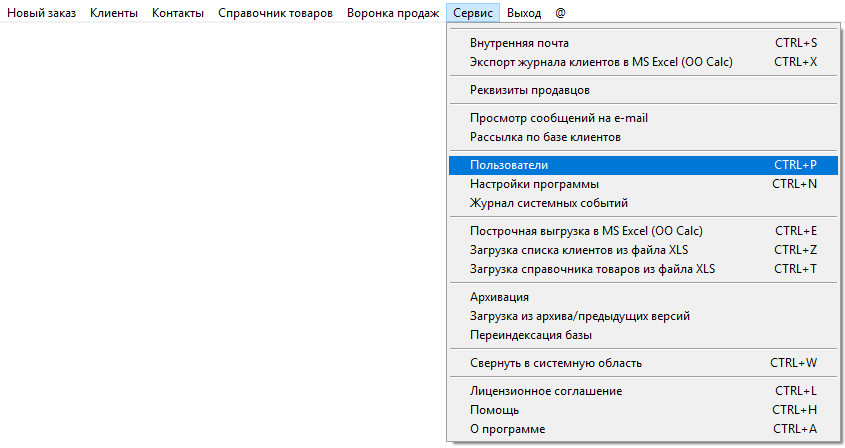This screenshot has width=845, height=448.
Task: Choose Свернуть в системную область
Action: 555,363
